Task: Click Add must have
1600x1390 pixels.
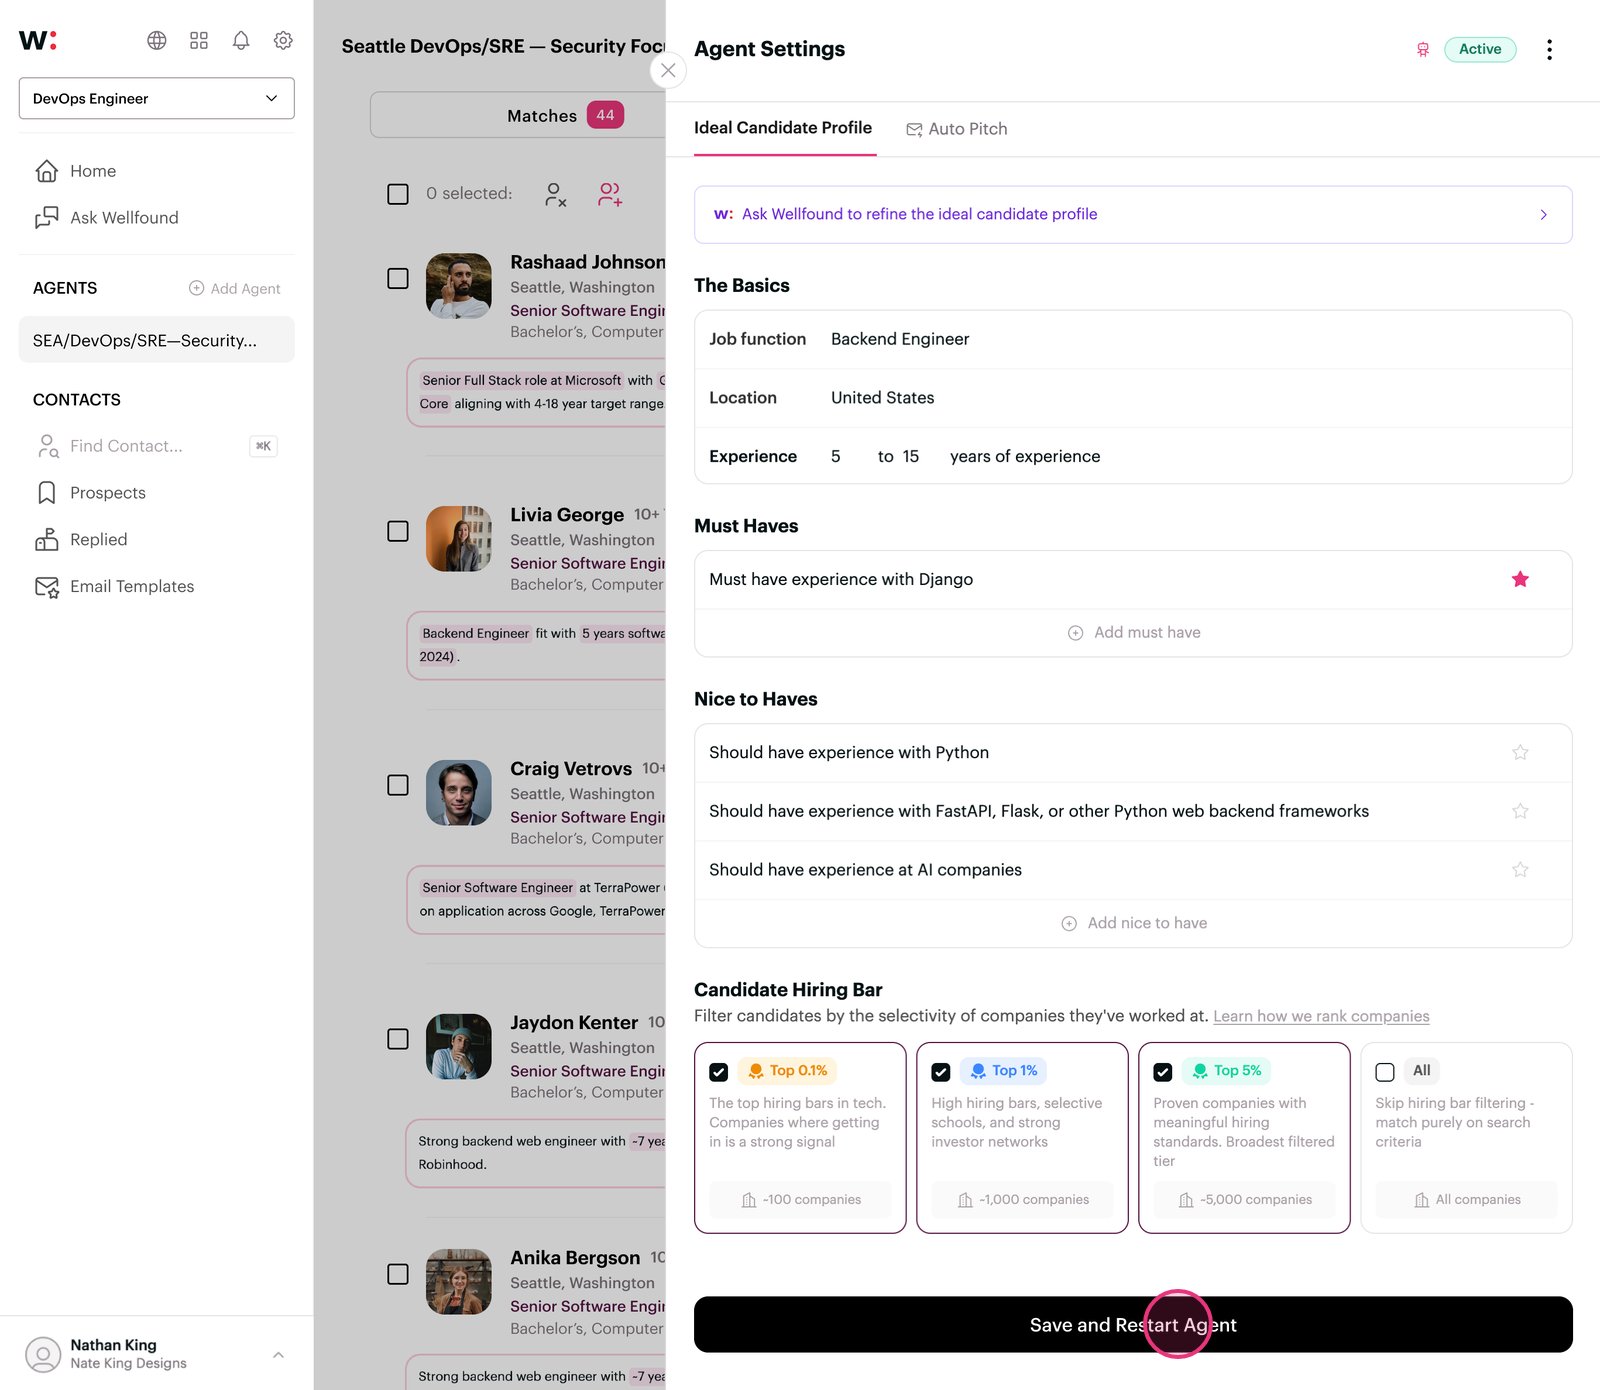Action: pos(1133,633)
